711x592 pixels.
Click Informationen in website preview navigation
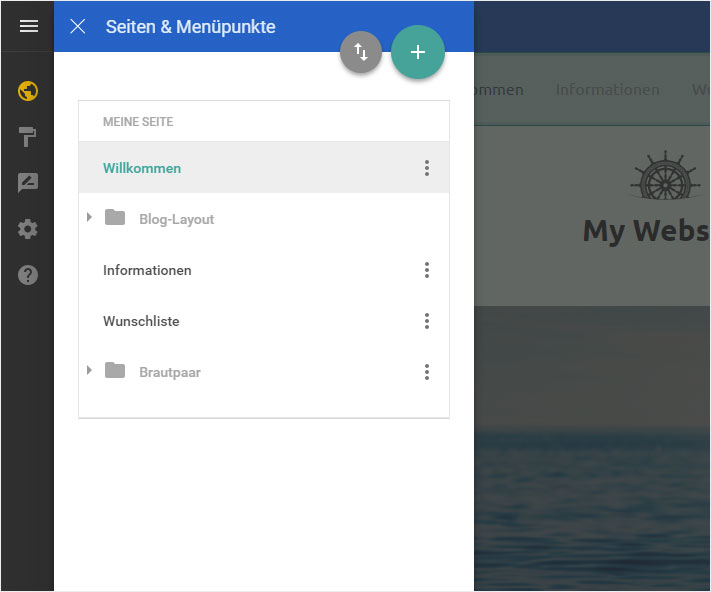(608, 90)
